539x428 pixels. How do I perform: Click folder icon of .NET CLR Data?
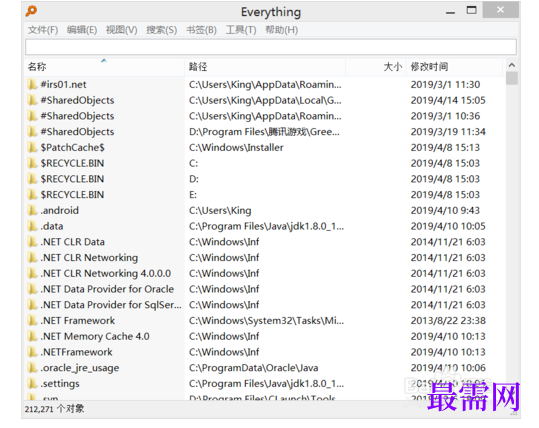click(x=32, y=242)
